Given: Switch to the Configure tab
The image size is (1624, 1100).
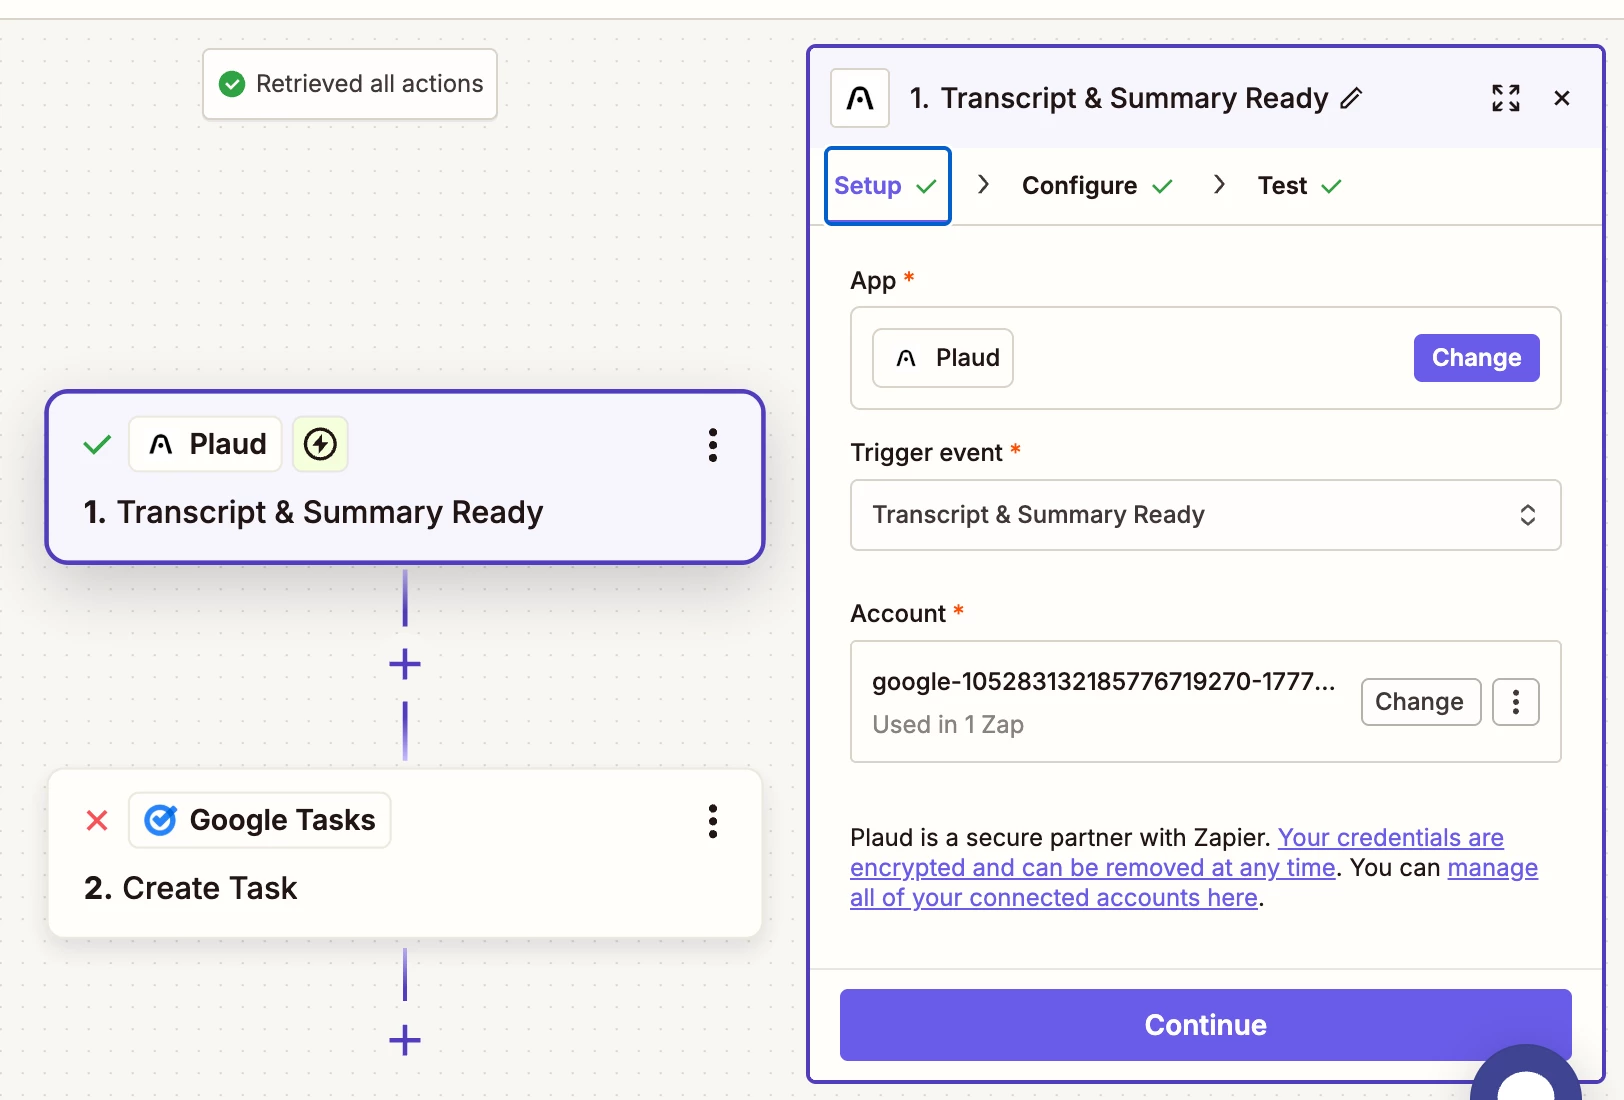Looking at the screenshot, I should click(x=1097, y=186).
